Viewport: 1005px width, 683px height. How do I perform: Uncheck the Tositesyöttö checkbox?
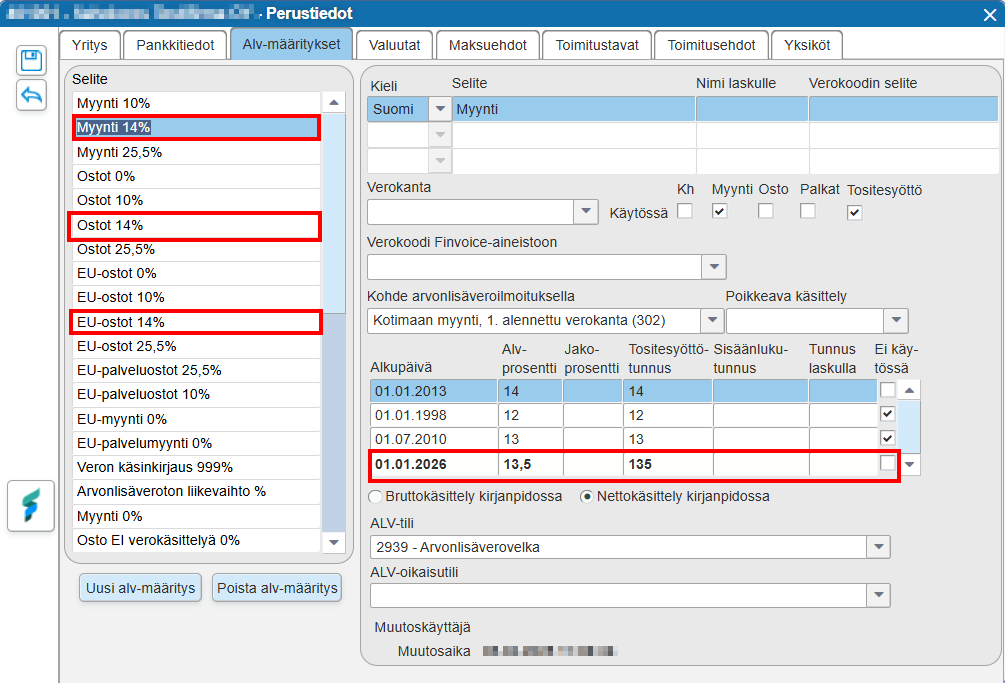pos(854,212)
